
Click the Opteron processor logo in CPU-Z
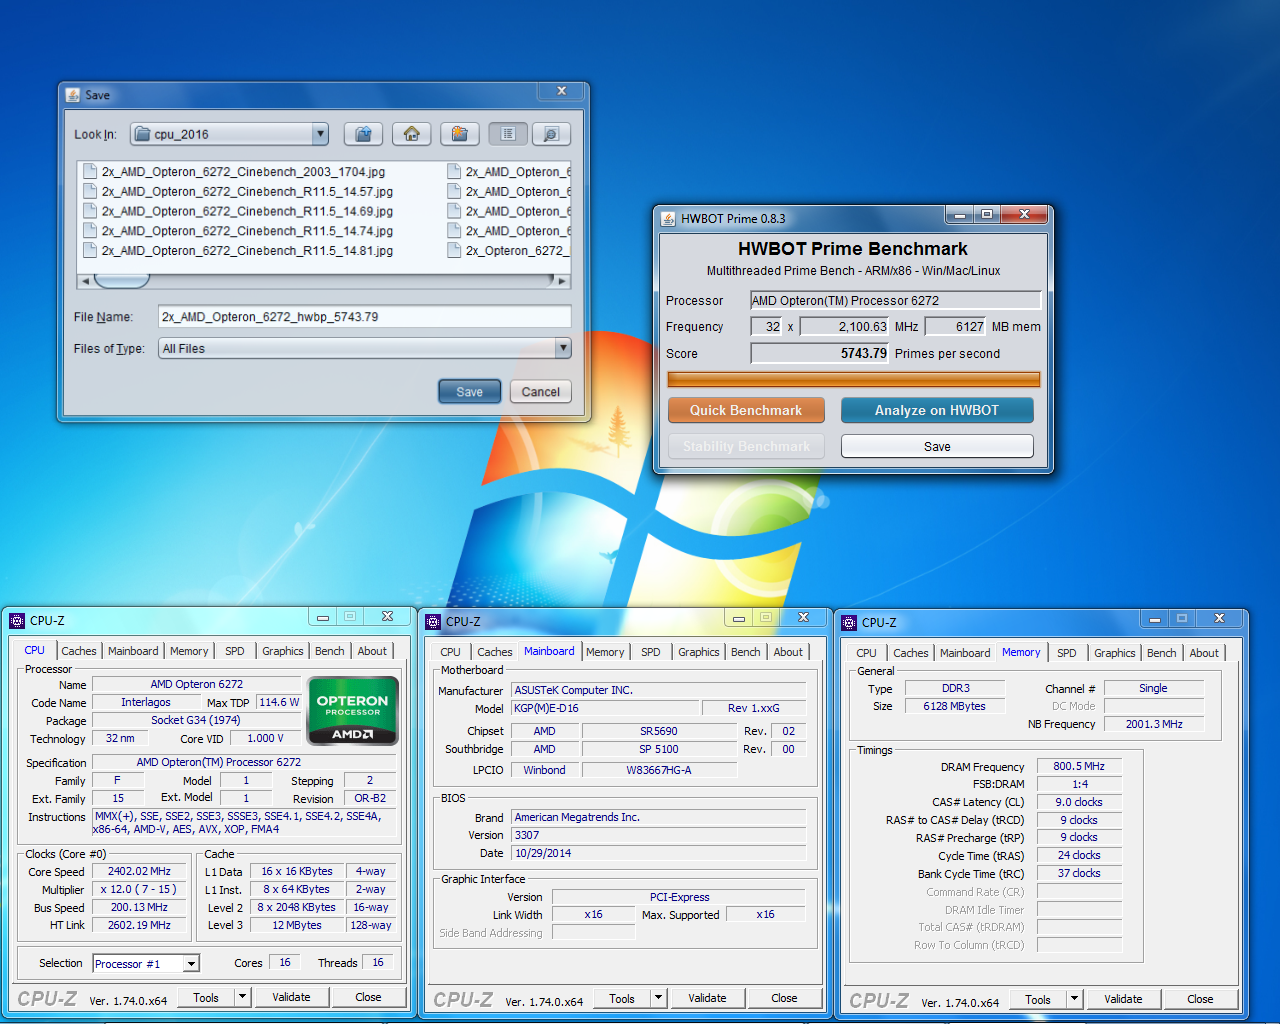pos(353,711)
